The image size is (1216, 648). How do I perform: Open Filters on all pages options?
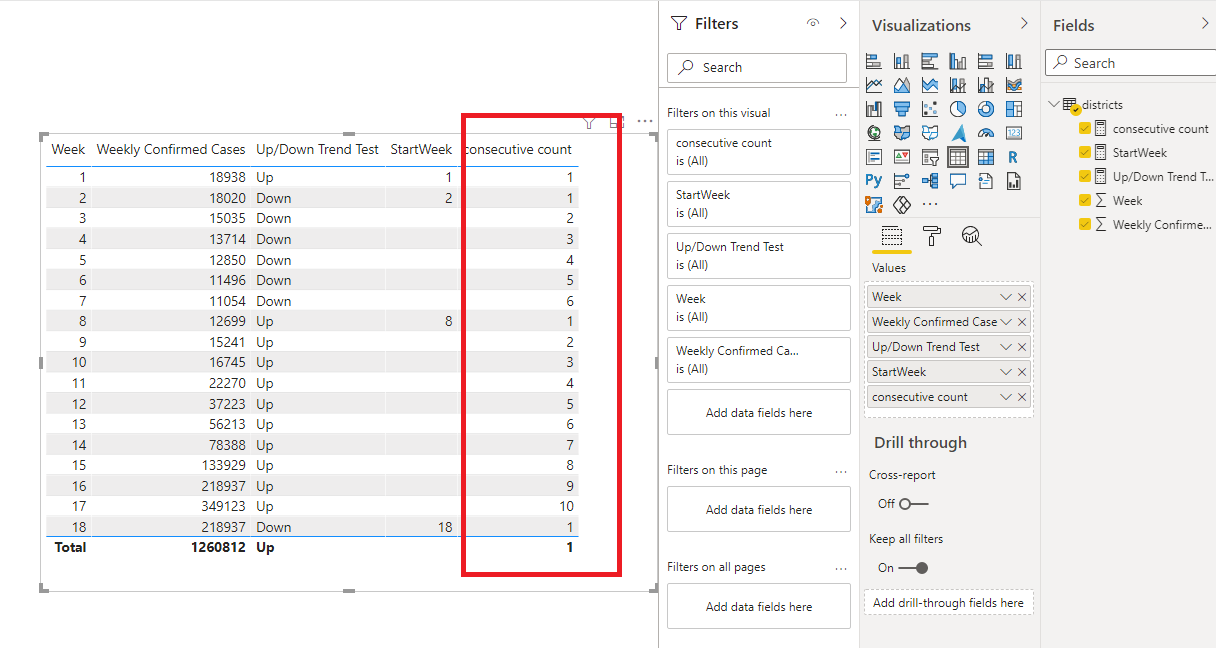coord(841,568)
